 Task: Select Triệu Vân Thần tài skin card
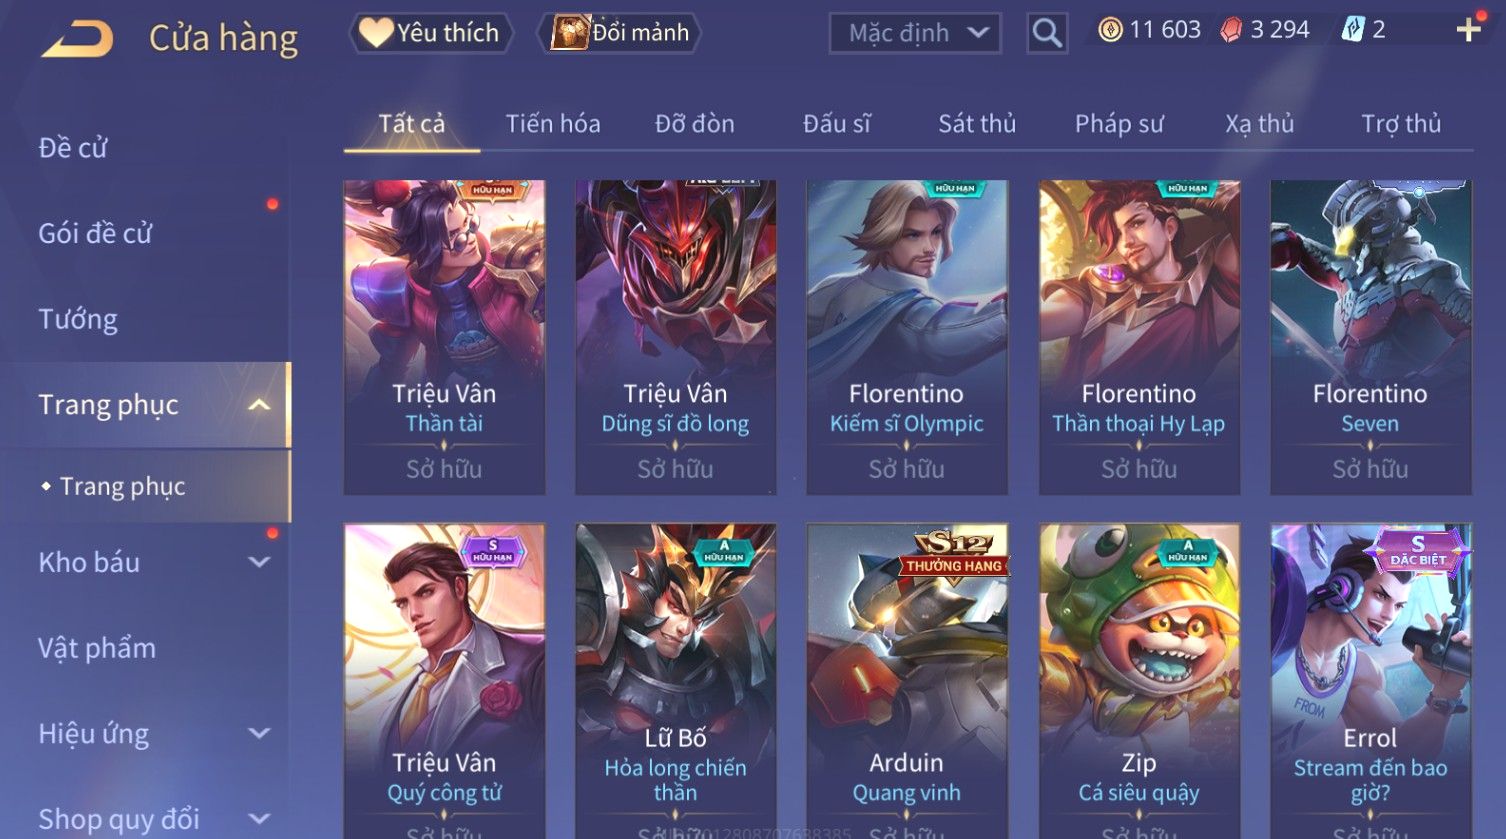[444, 337]
